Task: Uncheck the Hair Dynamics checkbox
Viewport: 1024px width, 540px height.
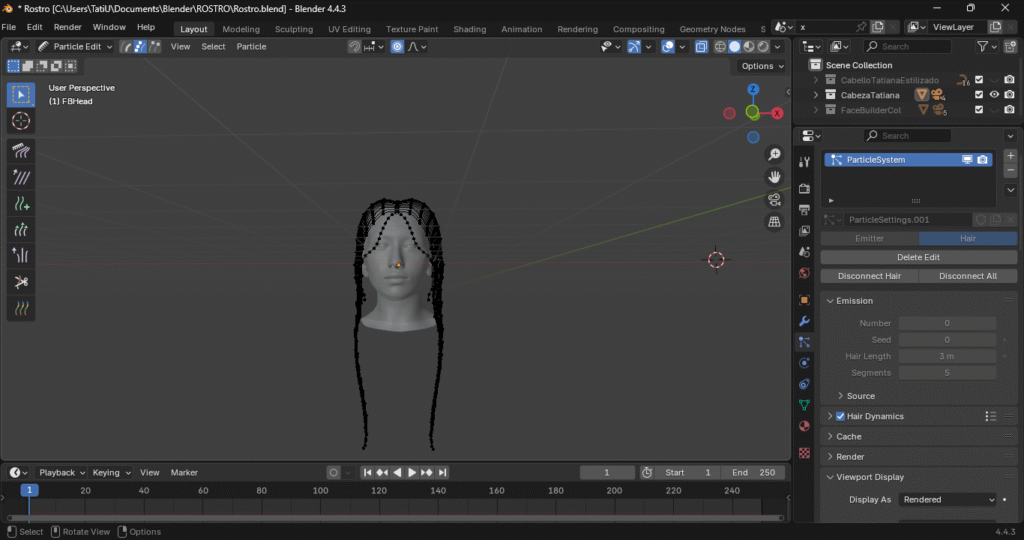Action: click(x=840, y=416)
